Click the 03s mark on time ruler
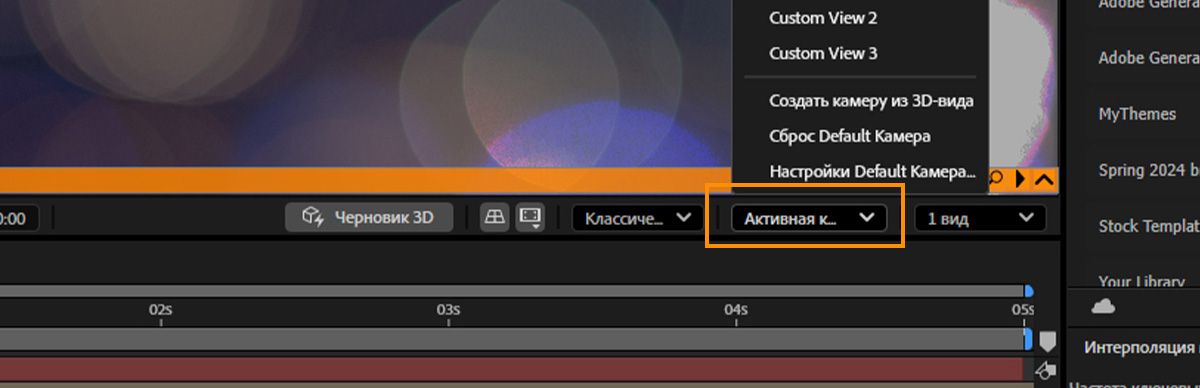Screen dimensions: 1200x388 click(448, 310)
